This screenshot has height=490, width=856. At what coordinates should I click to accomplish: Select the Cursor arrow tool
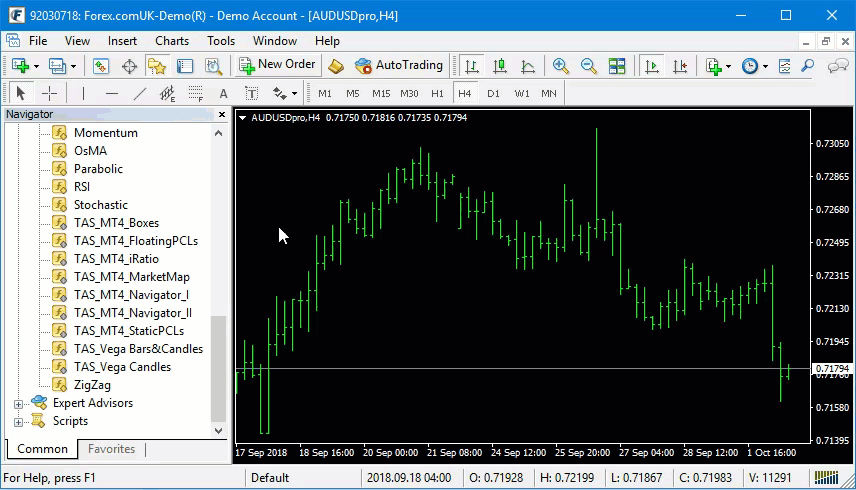pyautogui.click(x=21, y=93)
